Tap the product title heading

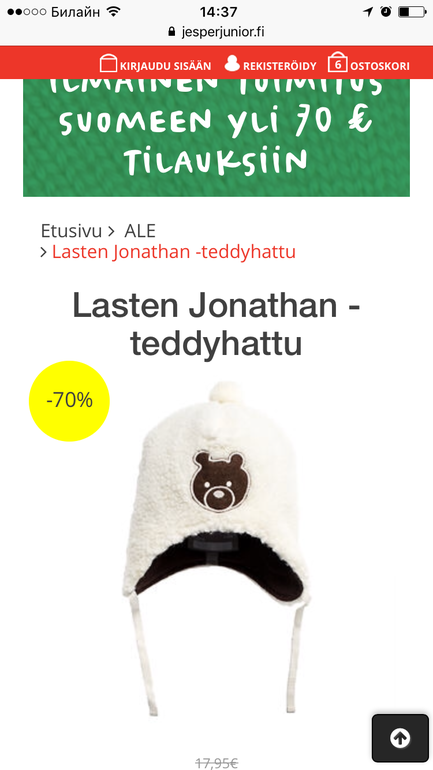(216, 325)
